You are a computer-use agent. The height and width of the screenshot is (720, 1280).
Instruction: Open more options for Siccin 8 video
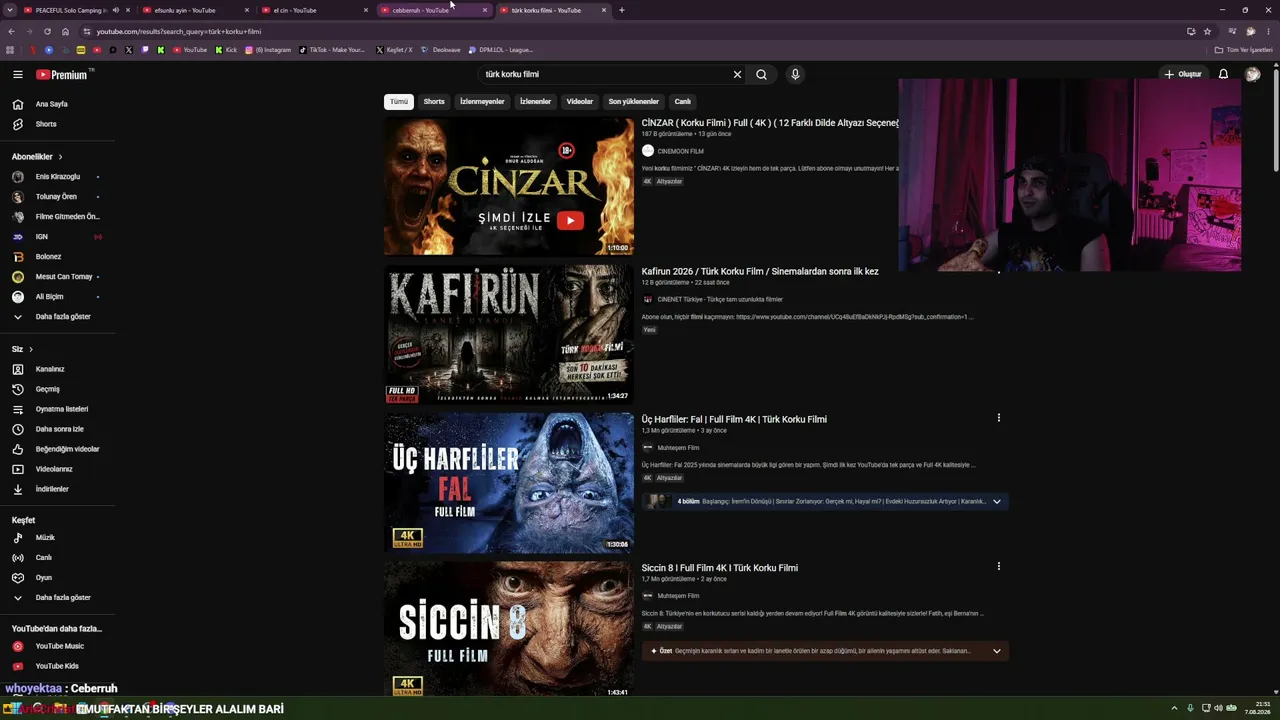point(998,566)
